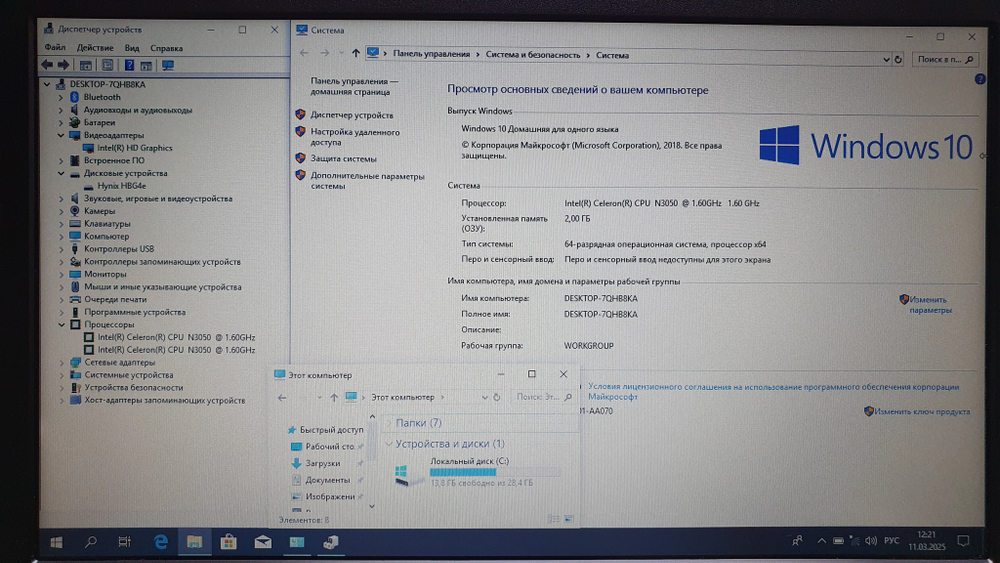Collapse Устройства и диски (1) group
This screenshot has height=563, width=1000.
389,444
